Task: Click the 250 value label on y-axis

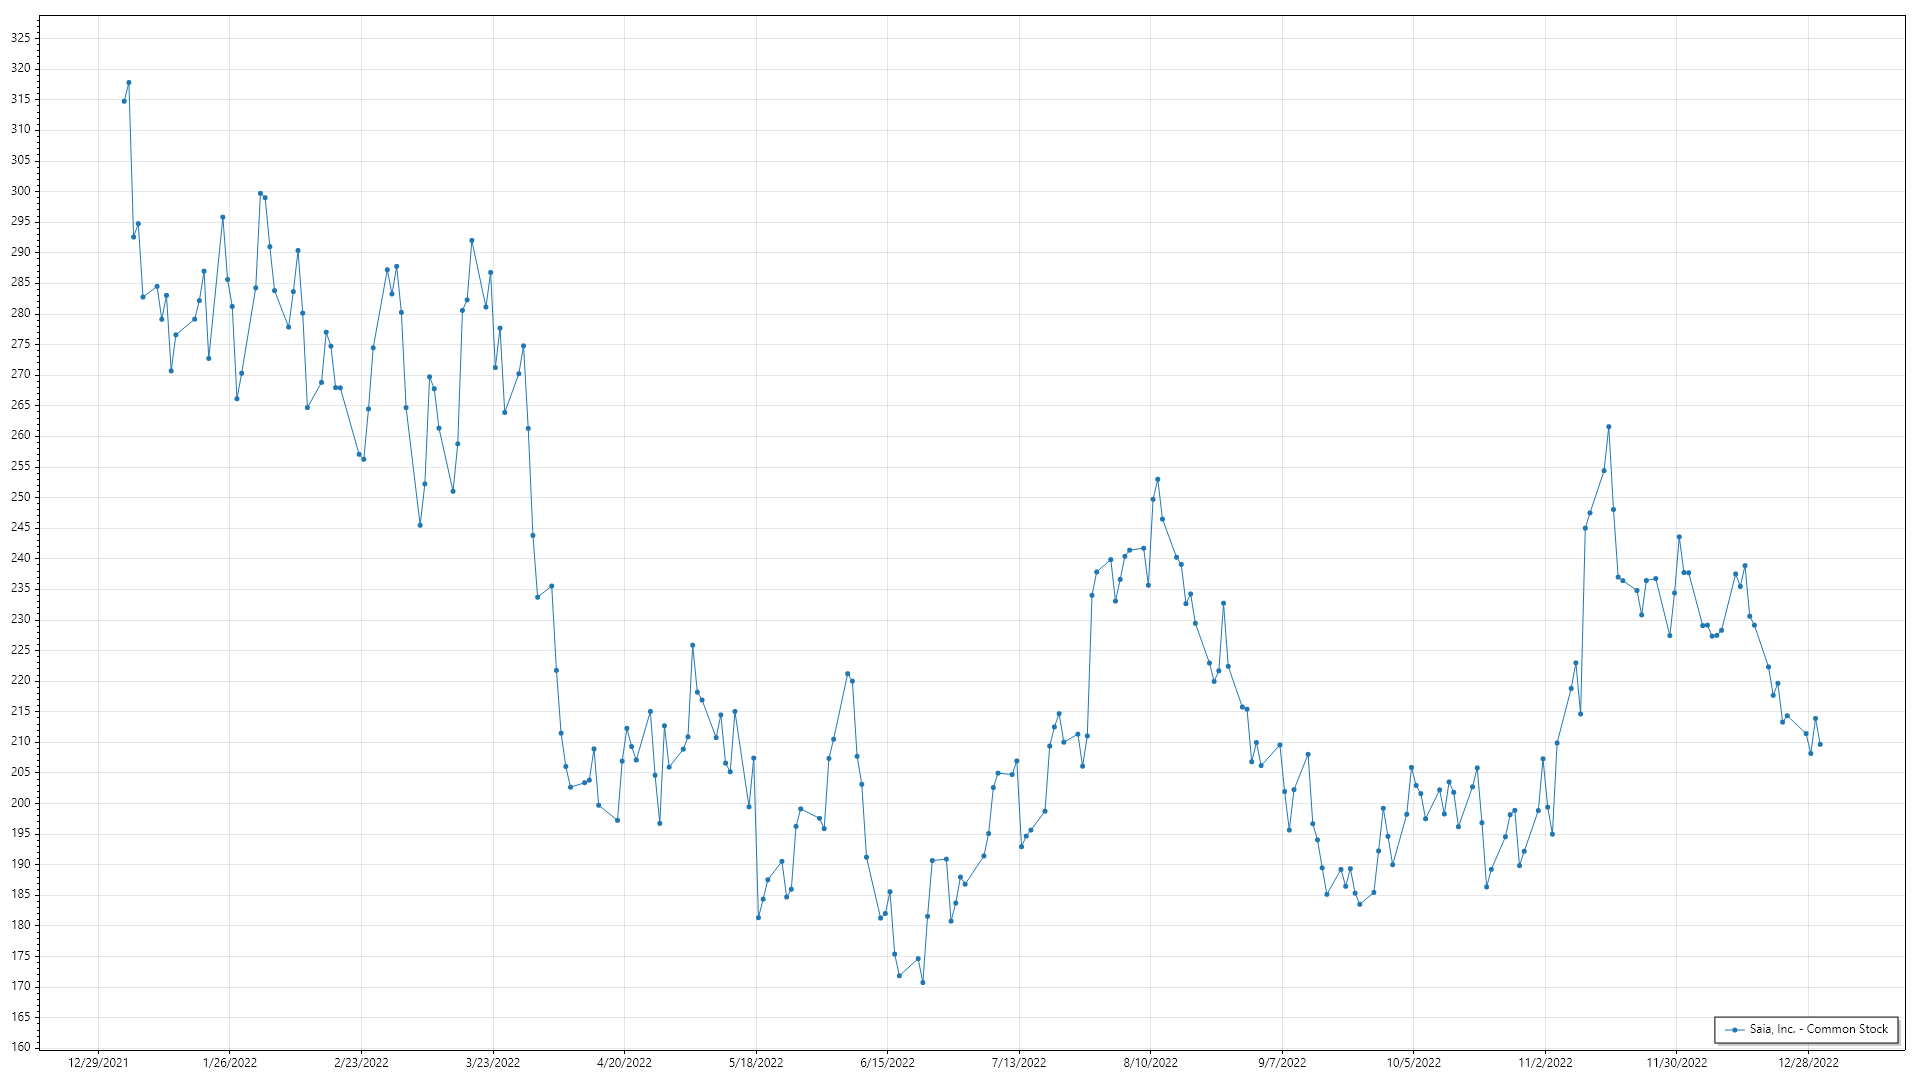Action: coord(21,497)
